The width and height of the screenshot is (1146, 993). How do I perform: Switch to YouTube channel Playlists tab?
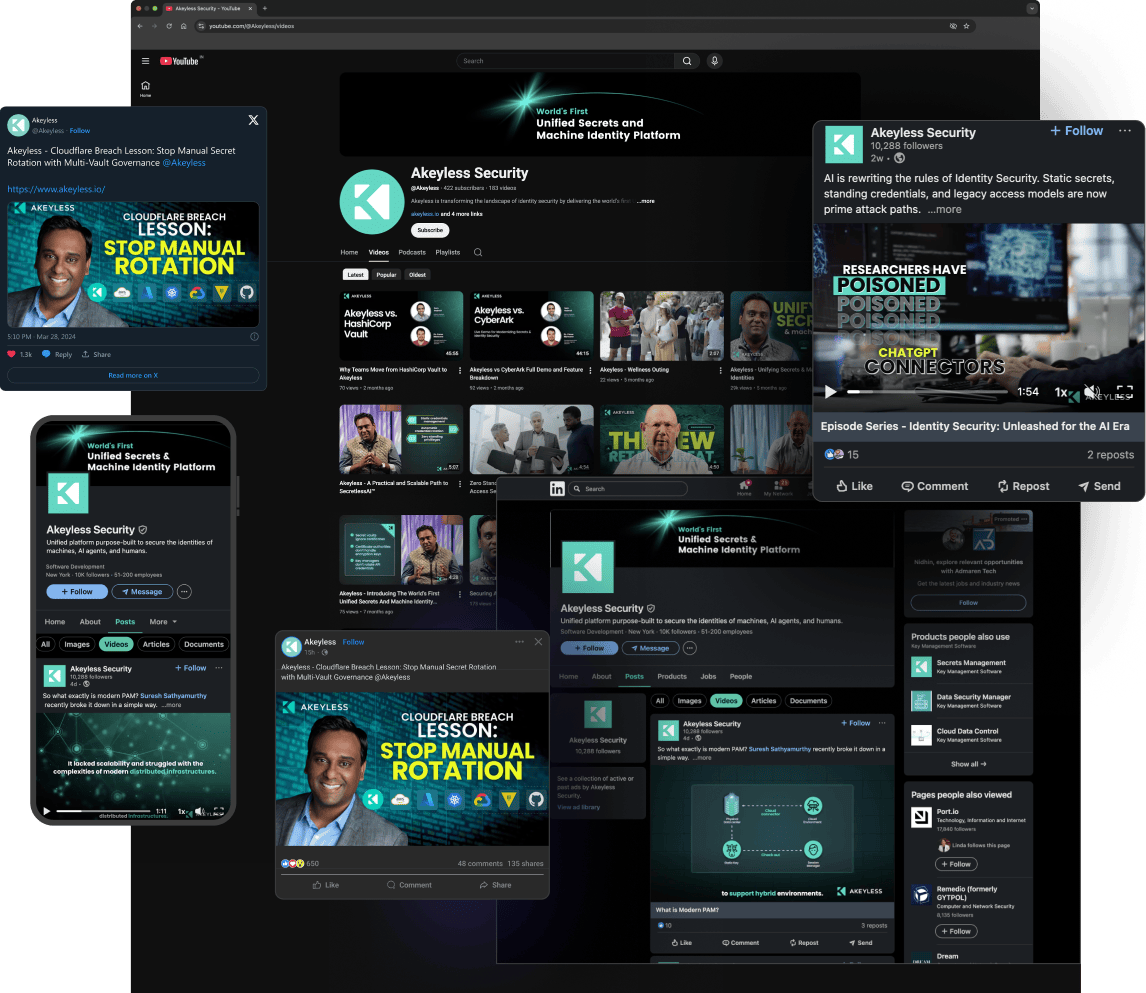[448, 253]
